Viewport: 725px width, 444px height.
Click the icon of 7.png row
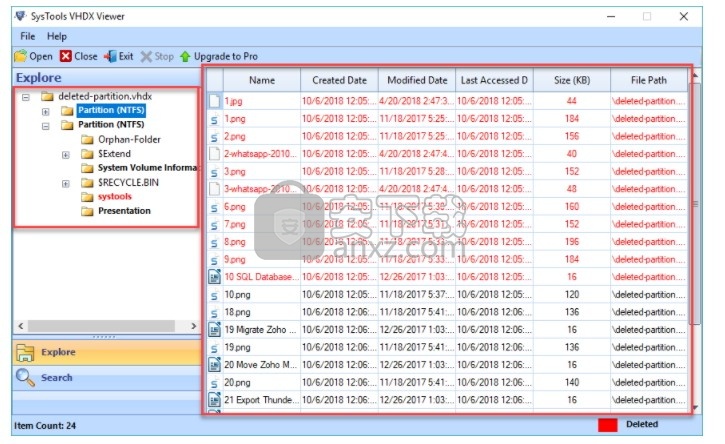[215, 224]
